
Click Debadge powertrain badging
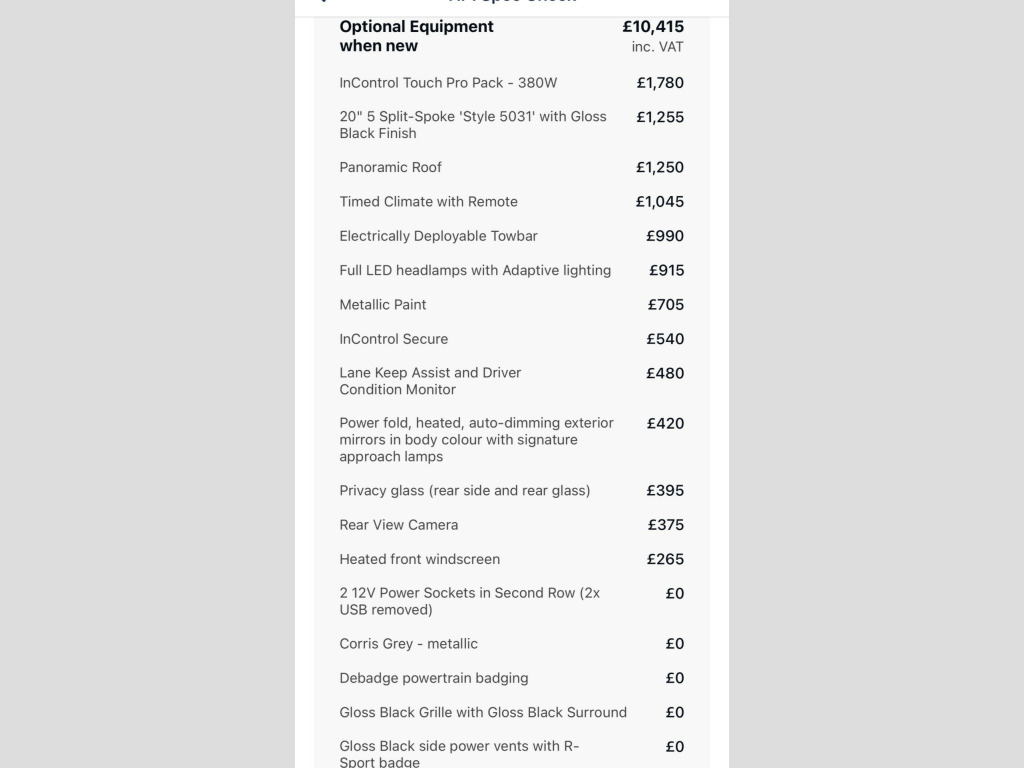[434, 678]
